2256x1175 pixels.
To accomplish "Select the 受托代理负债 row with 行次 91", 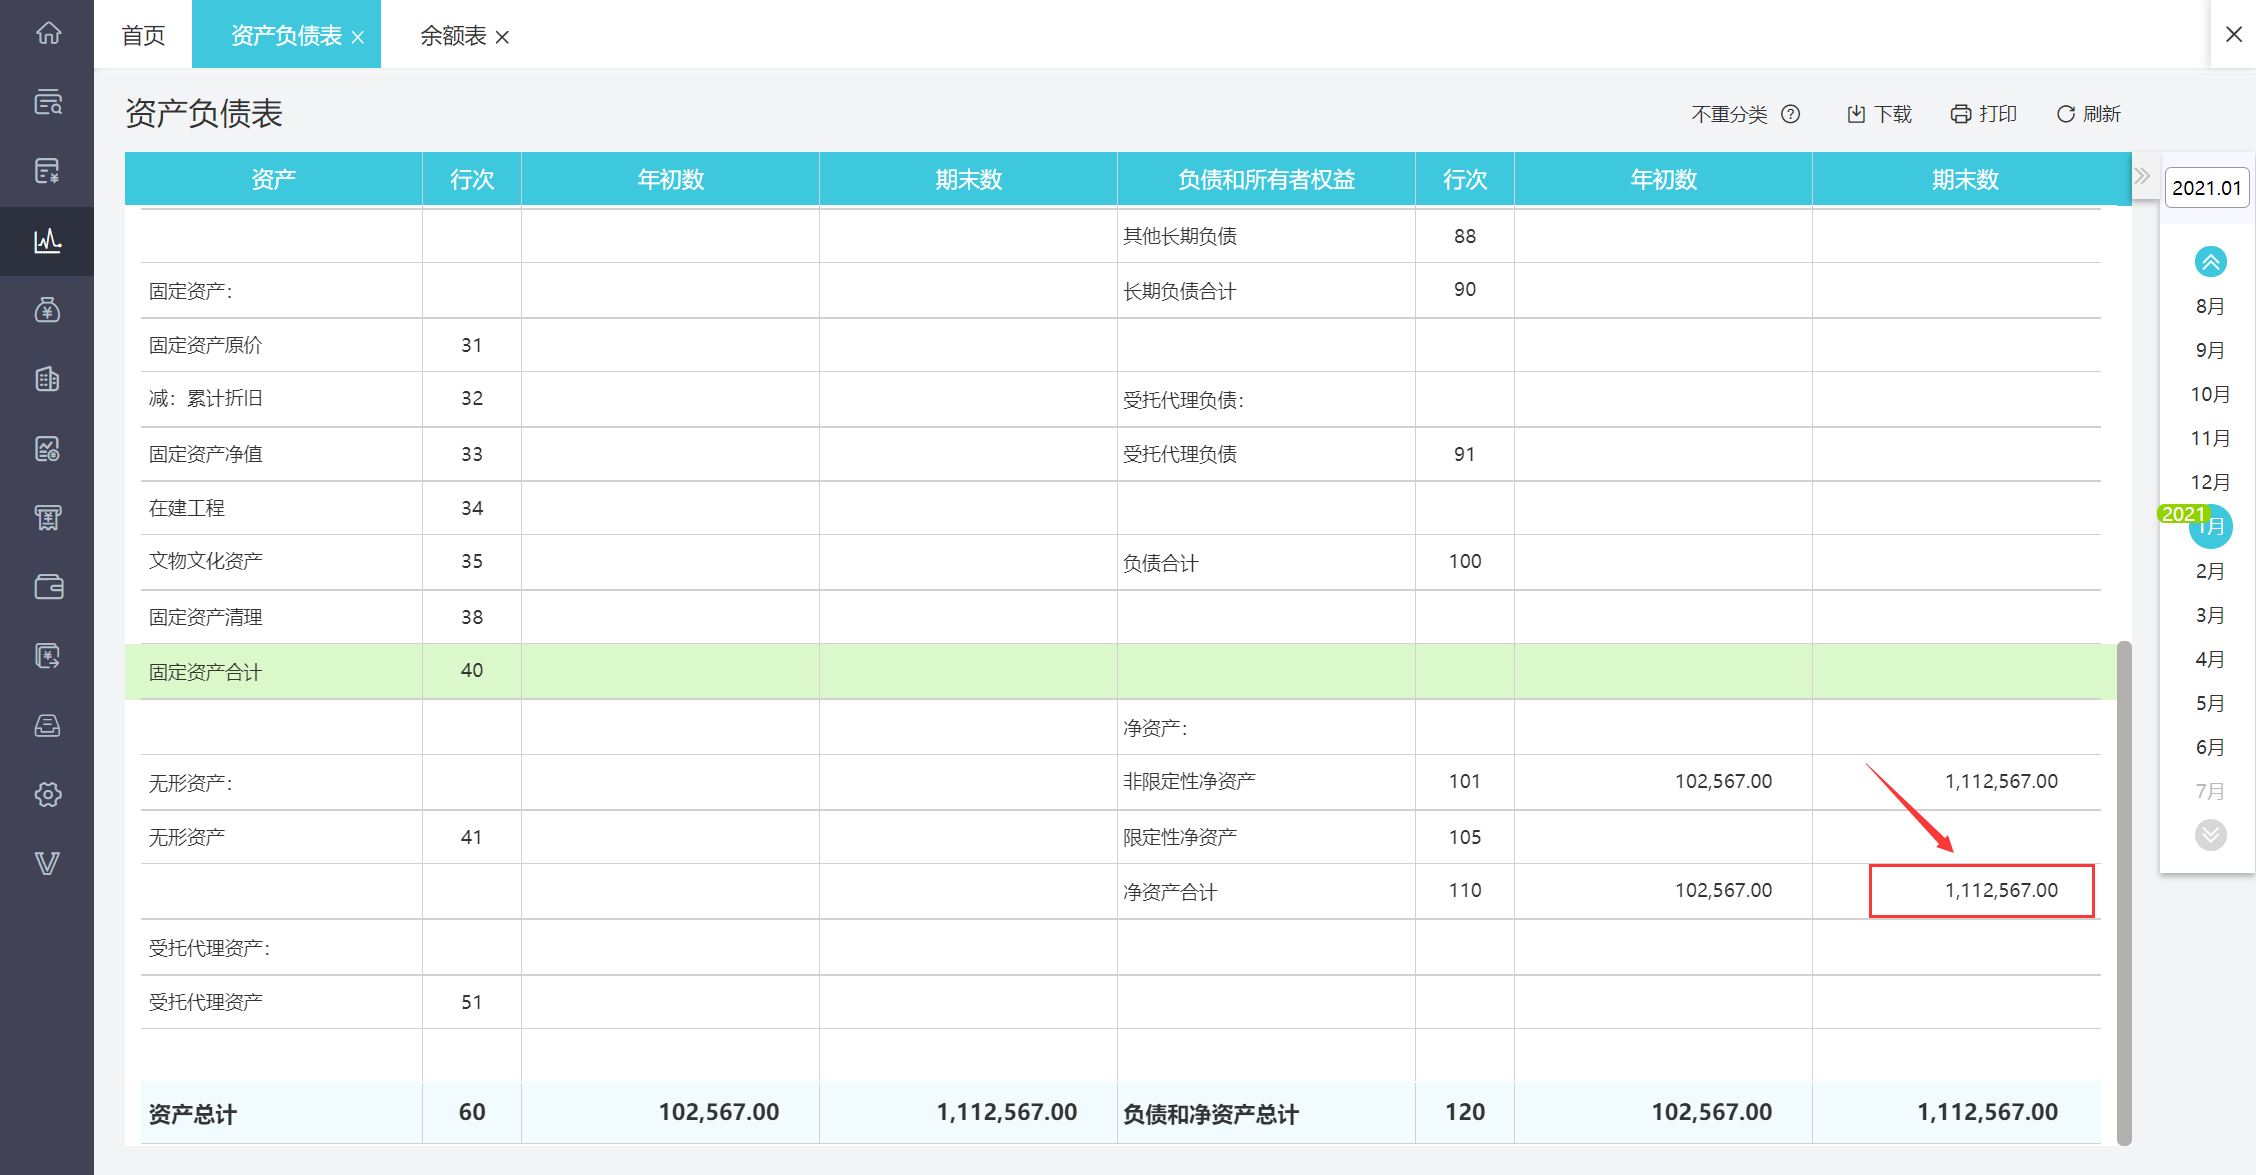I will pos(1179,454).
